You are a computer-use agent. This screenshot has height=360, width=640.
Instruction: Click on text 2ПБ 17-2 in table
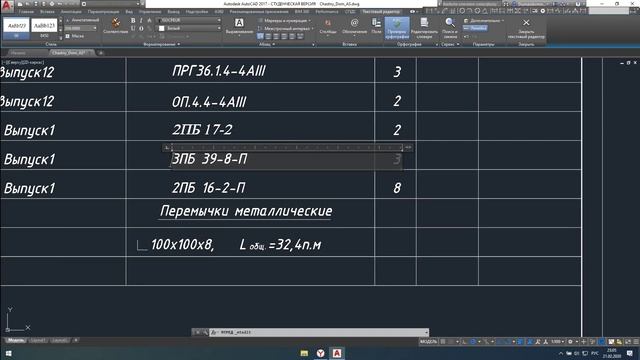click(x=202, y=130)
